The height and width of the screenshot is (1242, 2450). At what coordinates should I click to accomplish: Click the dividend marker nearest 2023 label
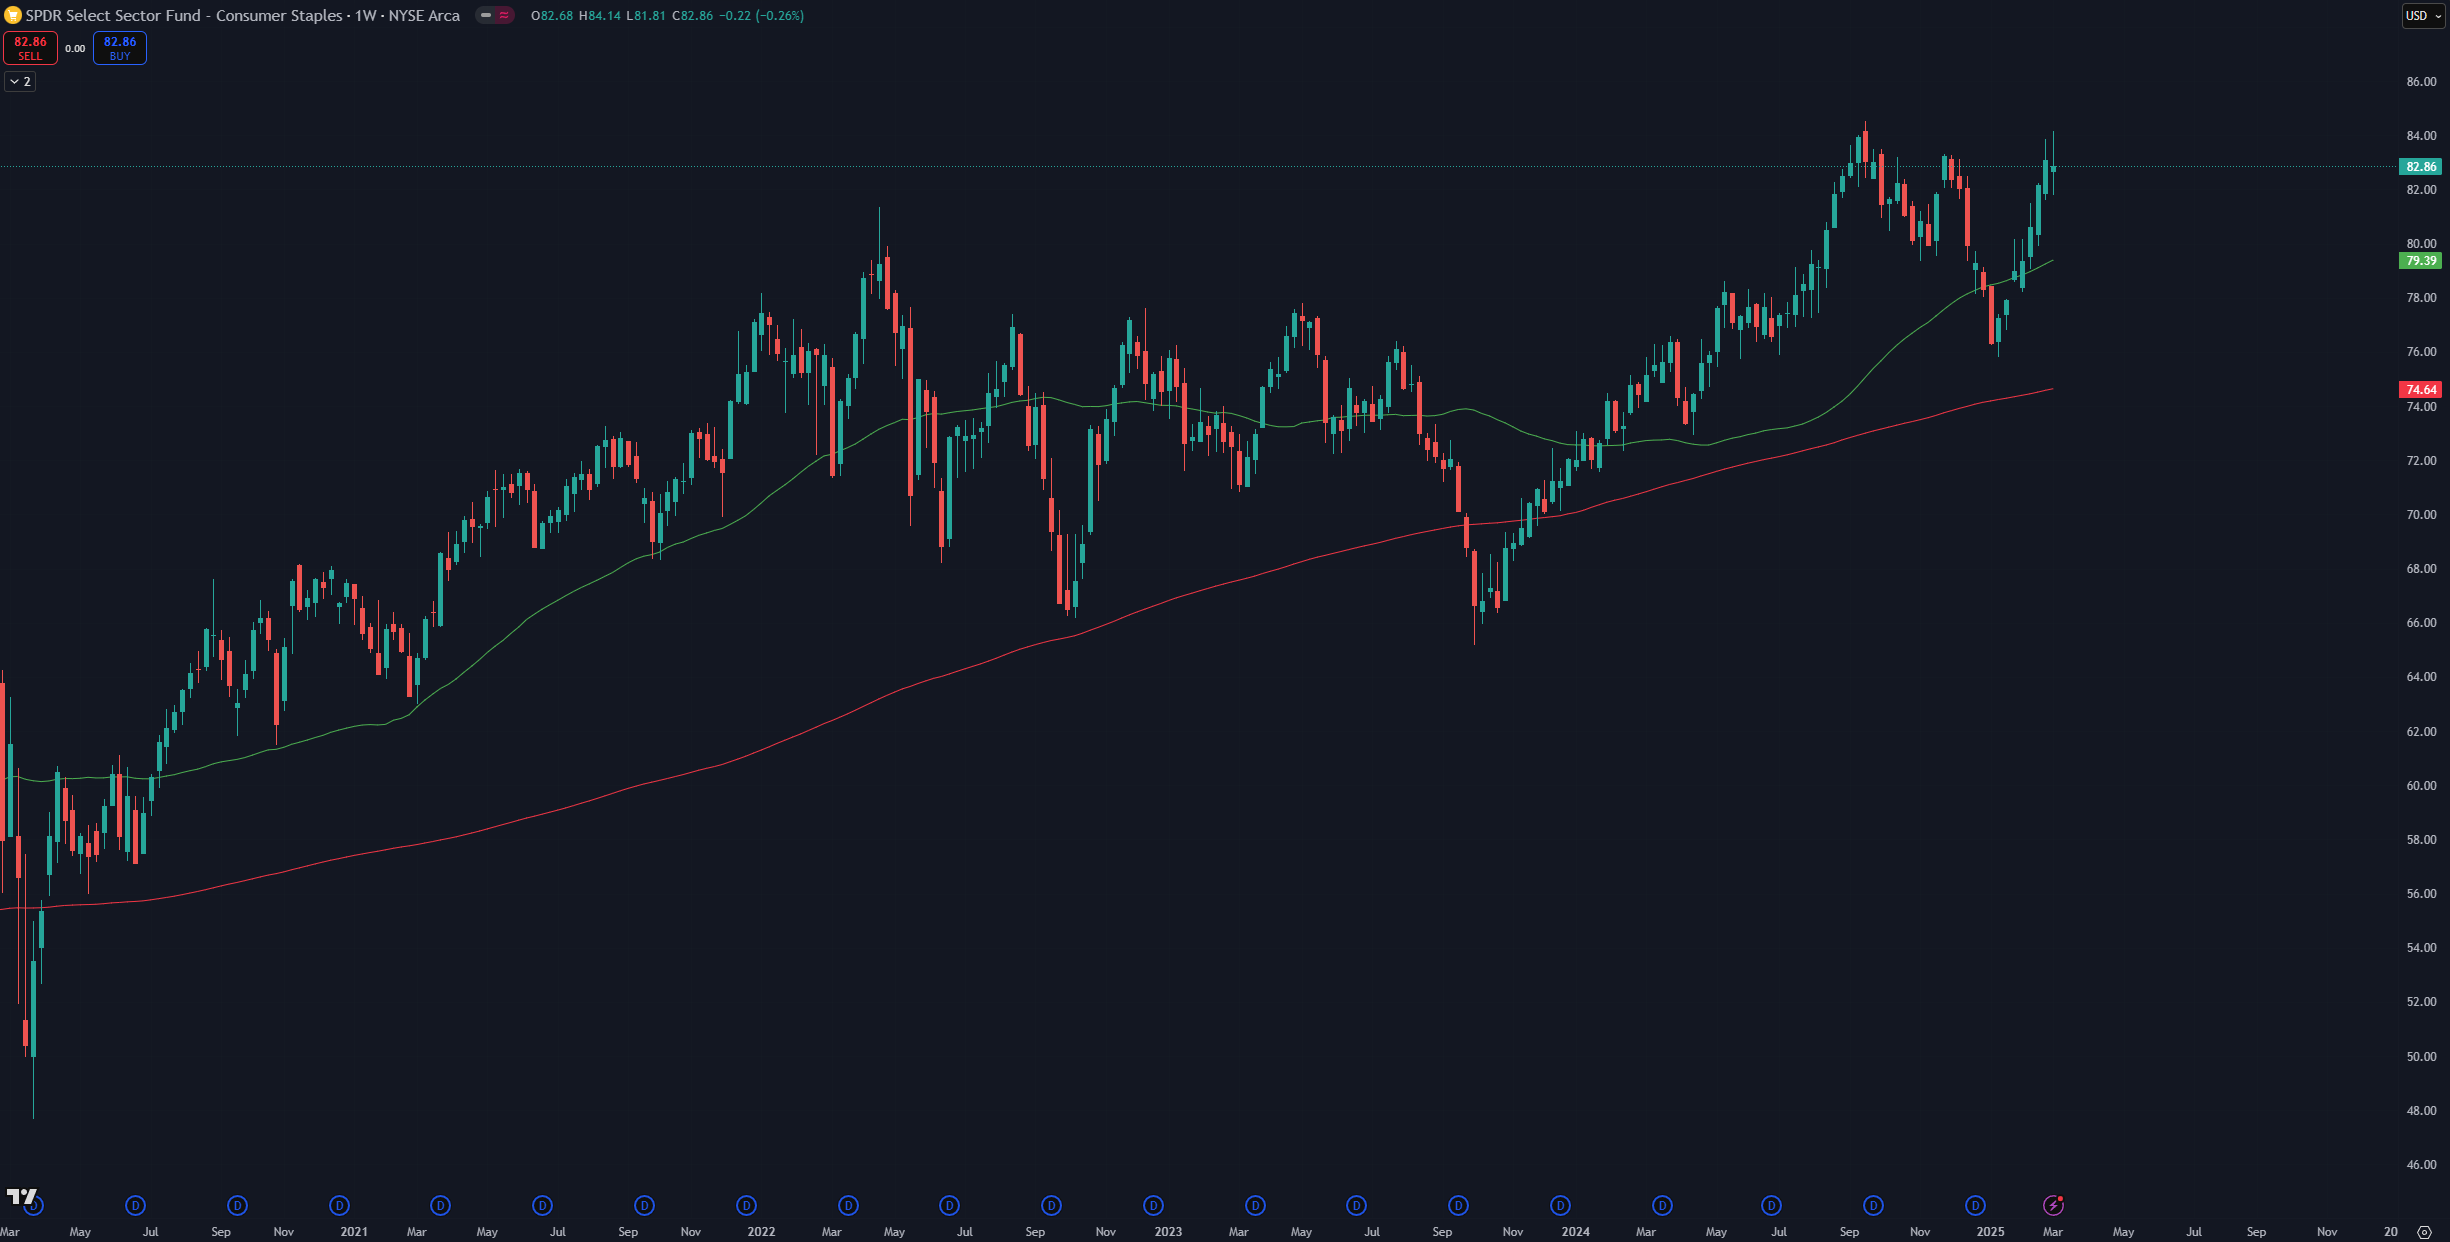(x=1153, y=1205)
